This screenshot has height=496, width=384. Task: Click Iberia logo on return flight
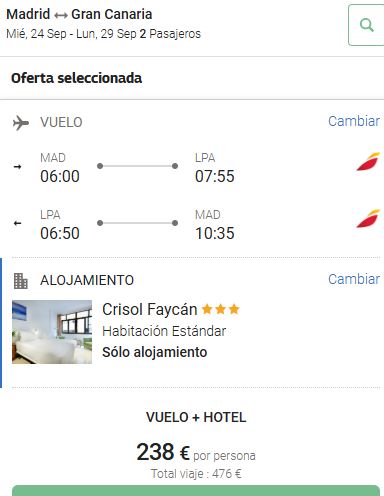[x=368, y=219]
